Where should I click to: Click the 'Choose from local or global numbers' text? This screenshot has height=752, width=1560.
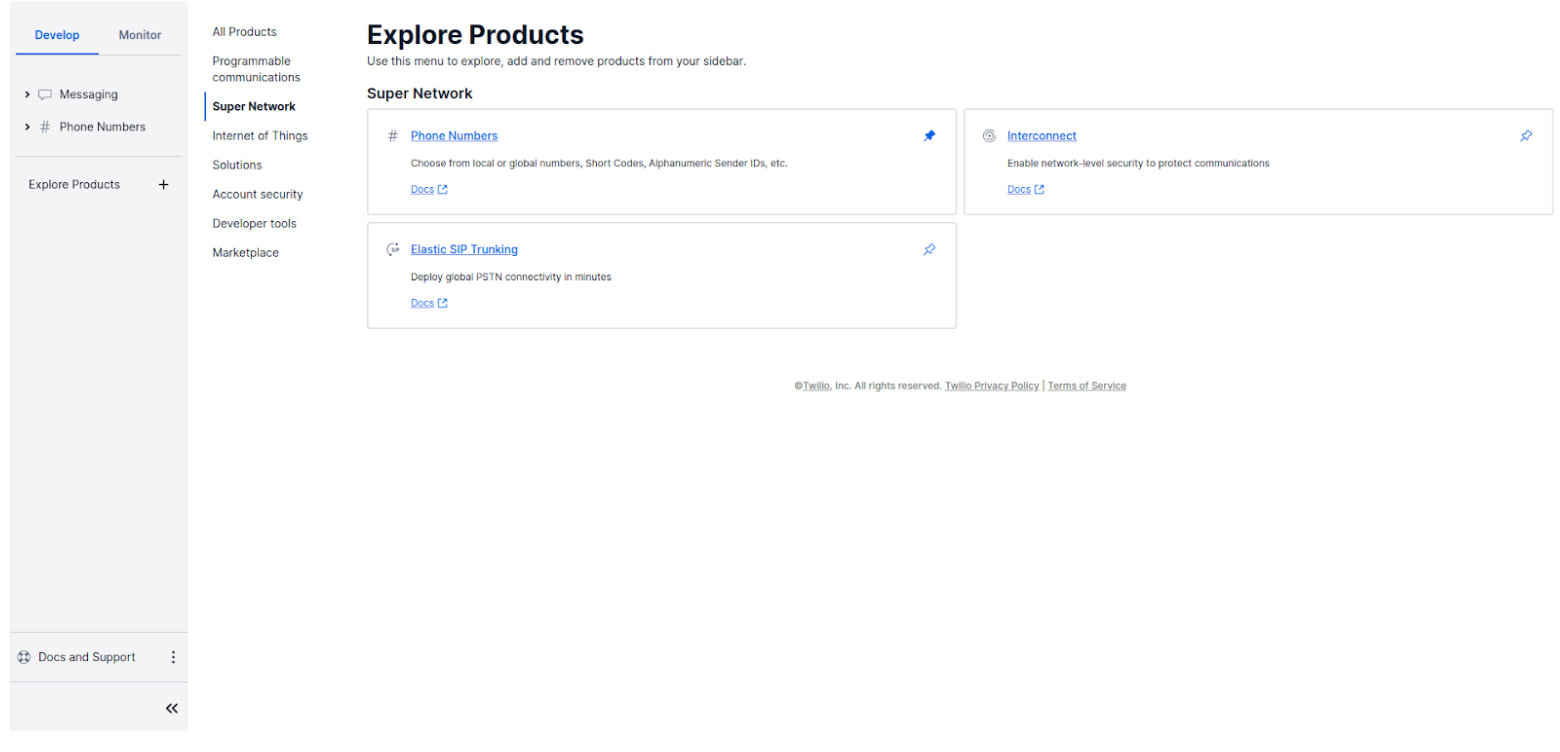click(x=599, y=163)
